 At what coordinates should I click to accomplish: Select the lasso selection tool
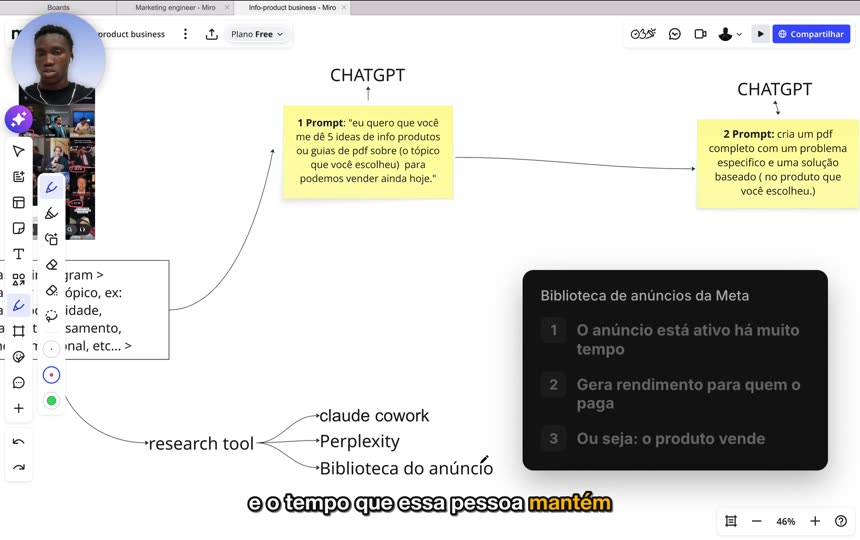coord(52,316)
